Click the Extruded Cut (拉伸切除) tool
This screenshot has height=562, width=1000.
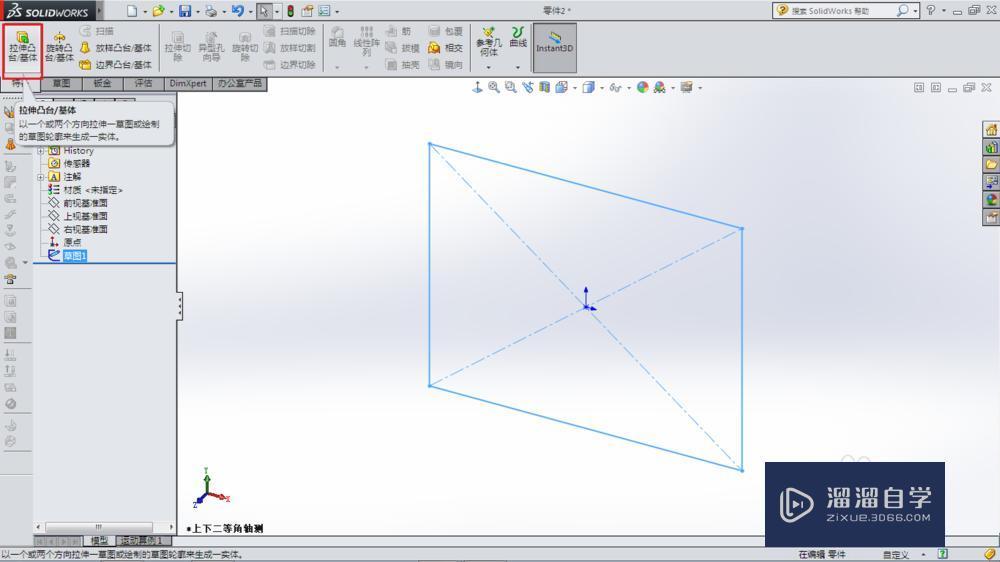coord(177,48)
